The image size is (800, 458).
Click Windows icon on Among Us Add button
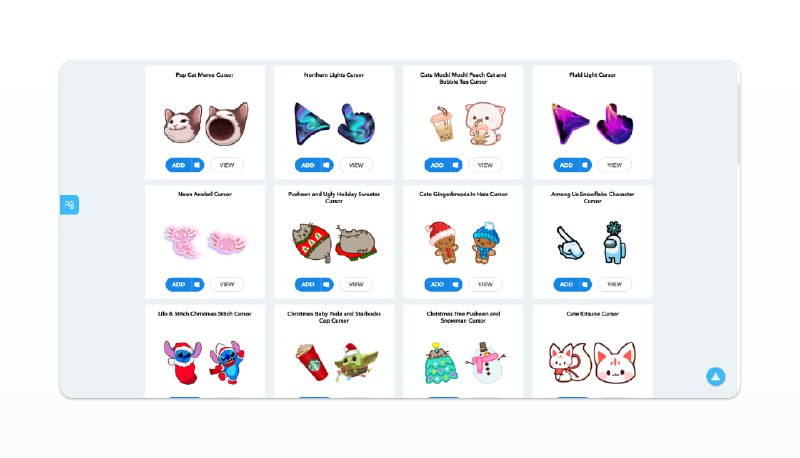[x=585, y=284]
